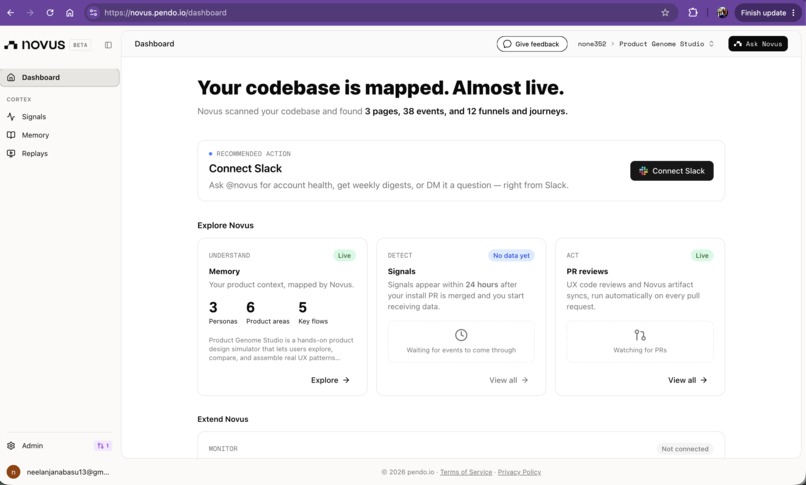Click the Replays screen icon
This screenshot has height=485, width=806.
coord(11,154)
